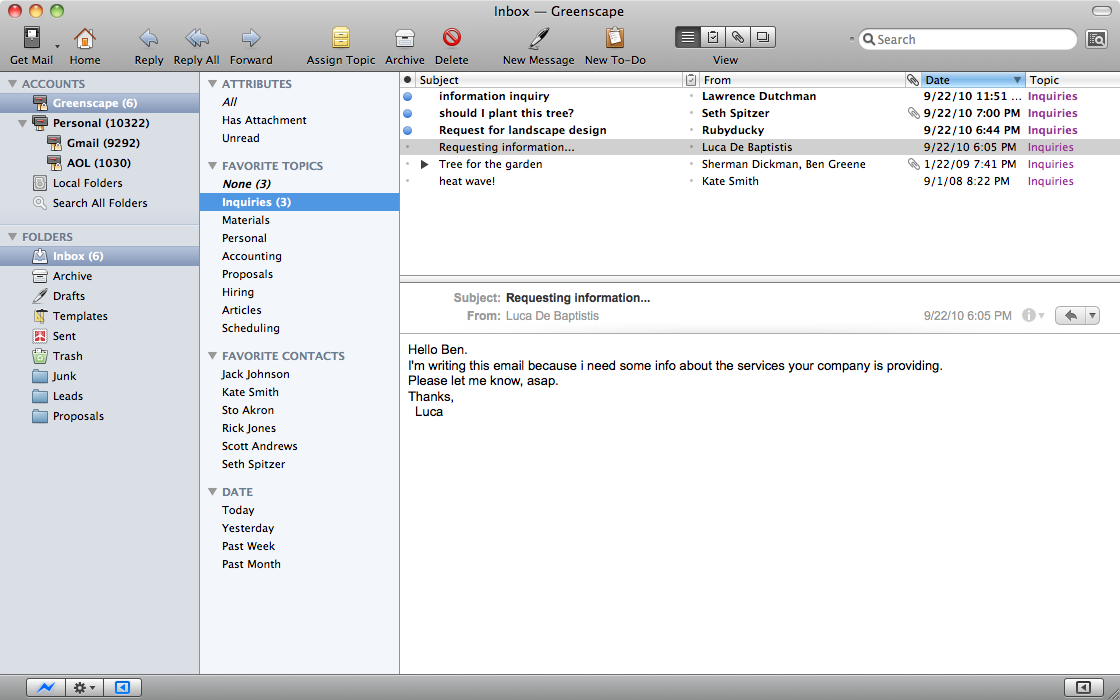Archive the selected message via toolbar

tap(404, 39)
